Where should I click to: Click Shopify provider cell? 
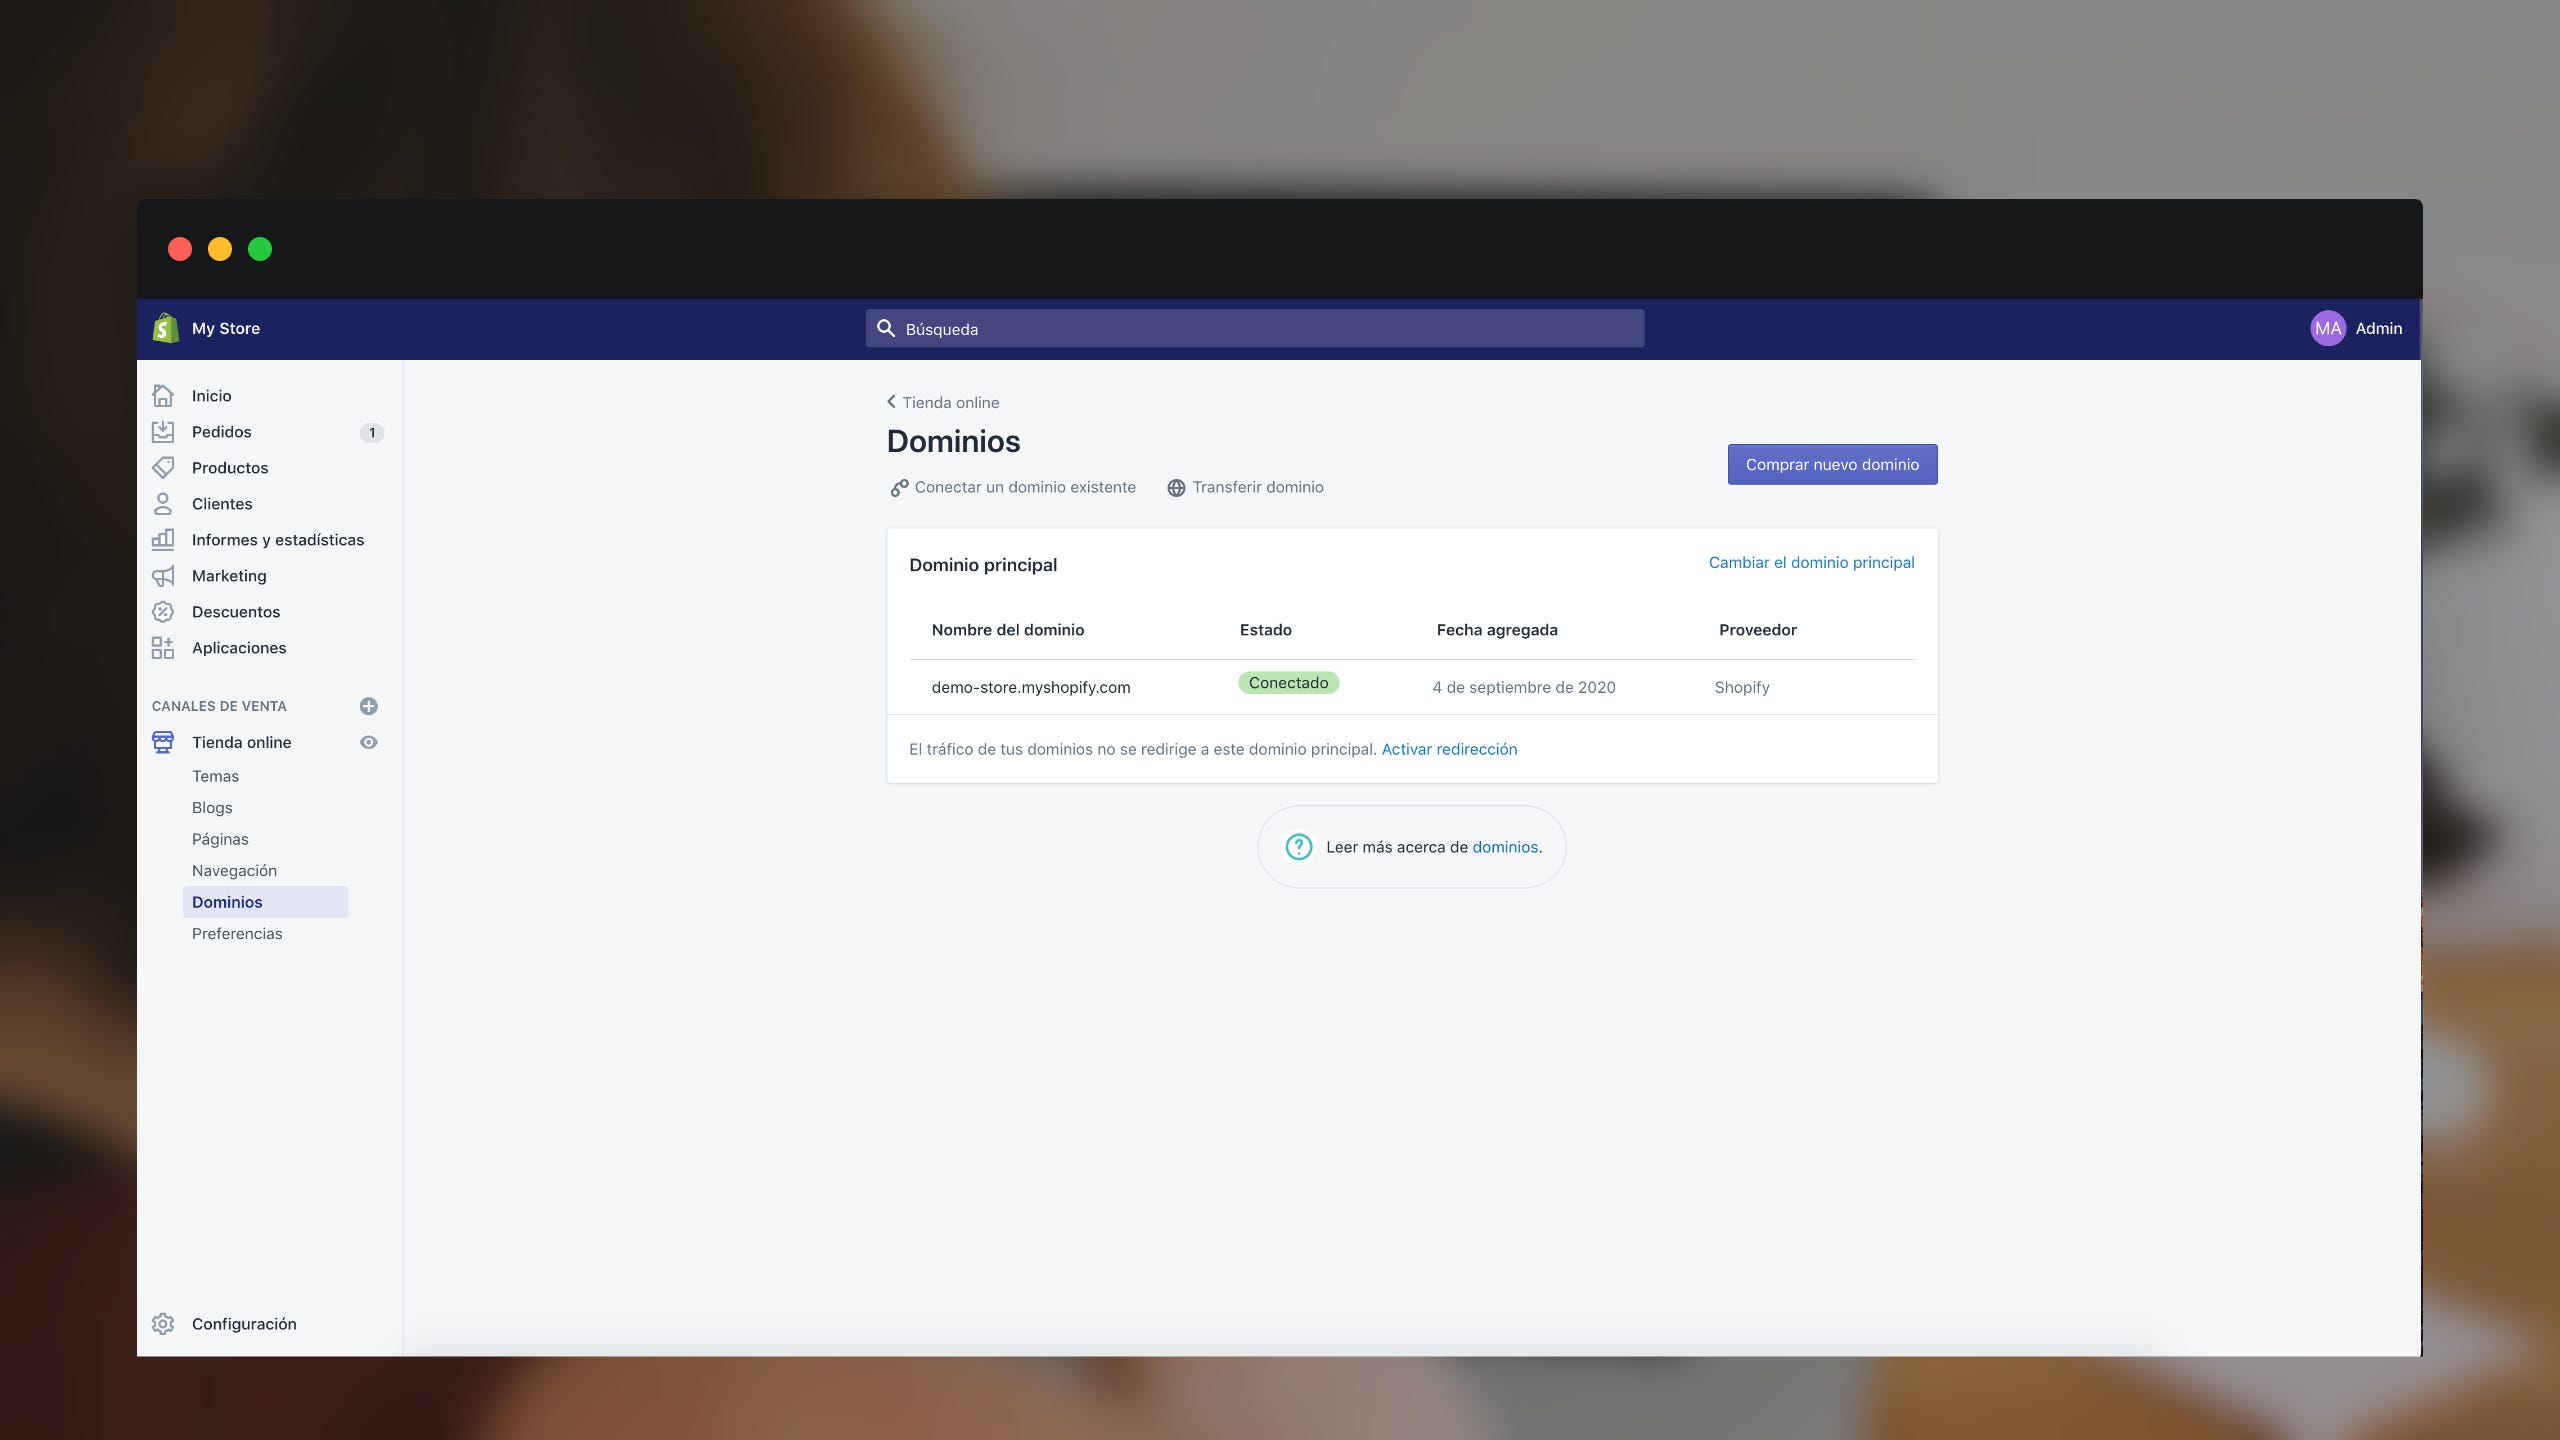point(1742,687)
